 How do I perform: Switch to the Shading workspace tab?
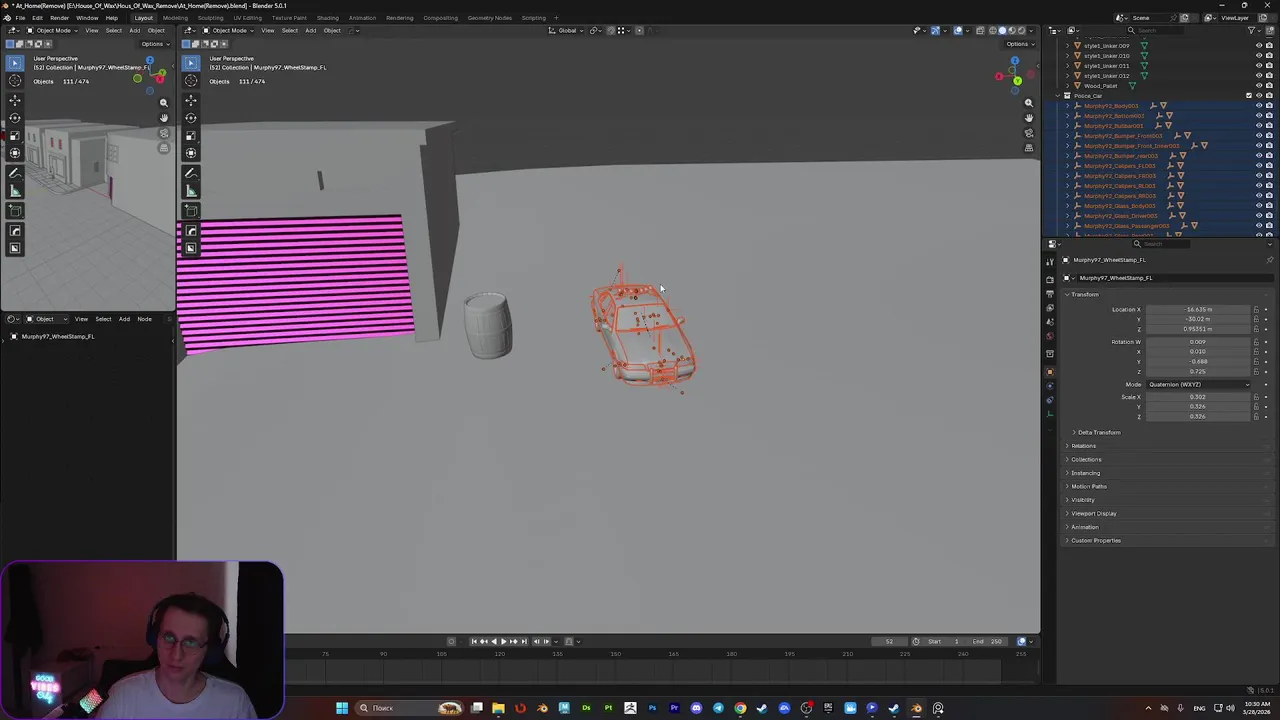[327, 18]
